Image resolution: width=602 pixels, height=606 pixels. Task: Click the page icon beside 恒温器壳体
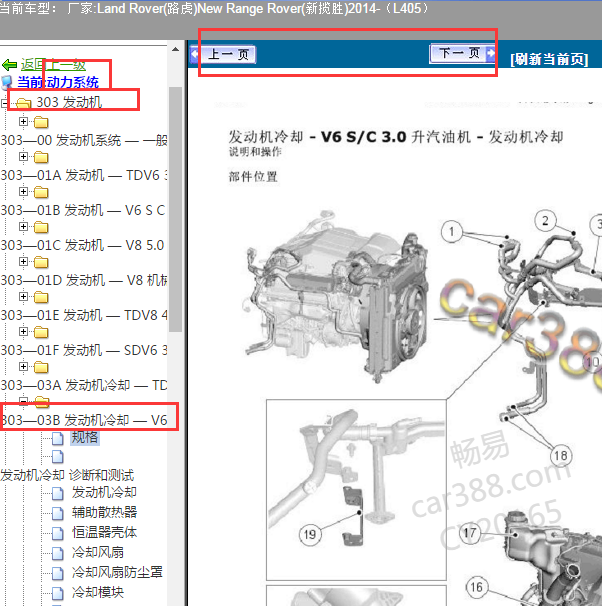tap(58, 533)
